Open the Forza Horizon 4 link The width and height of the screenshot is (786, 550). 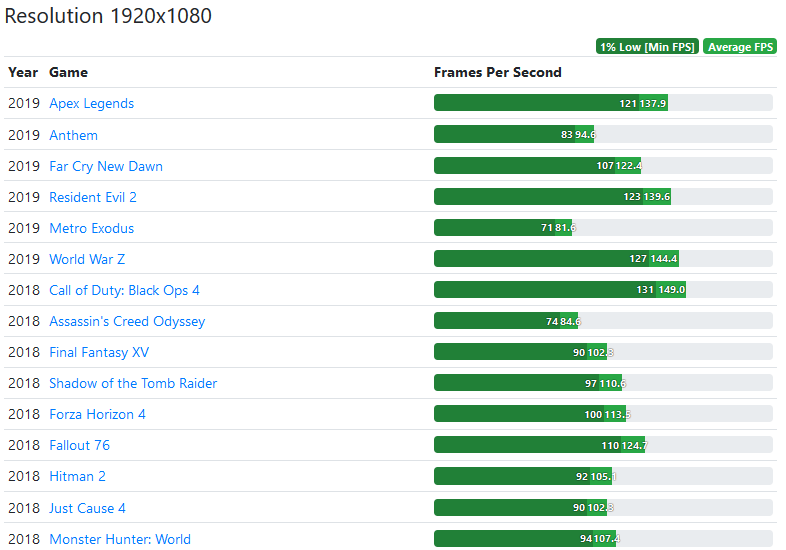click(x=97, y=414)
